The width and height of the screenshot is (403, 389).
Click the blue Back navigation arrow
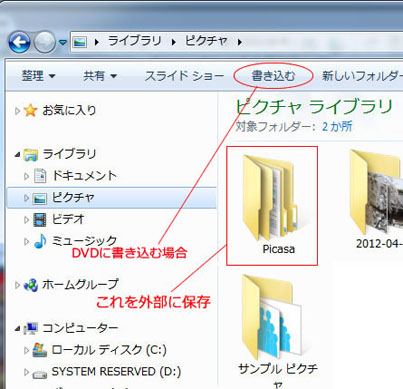click(x=19, y=42)
